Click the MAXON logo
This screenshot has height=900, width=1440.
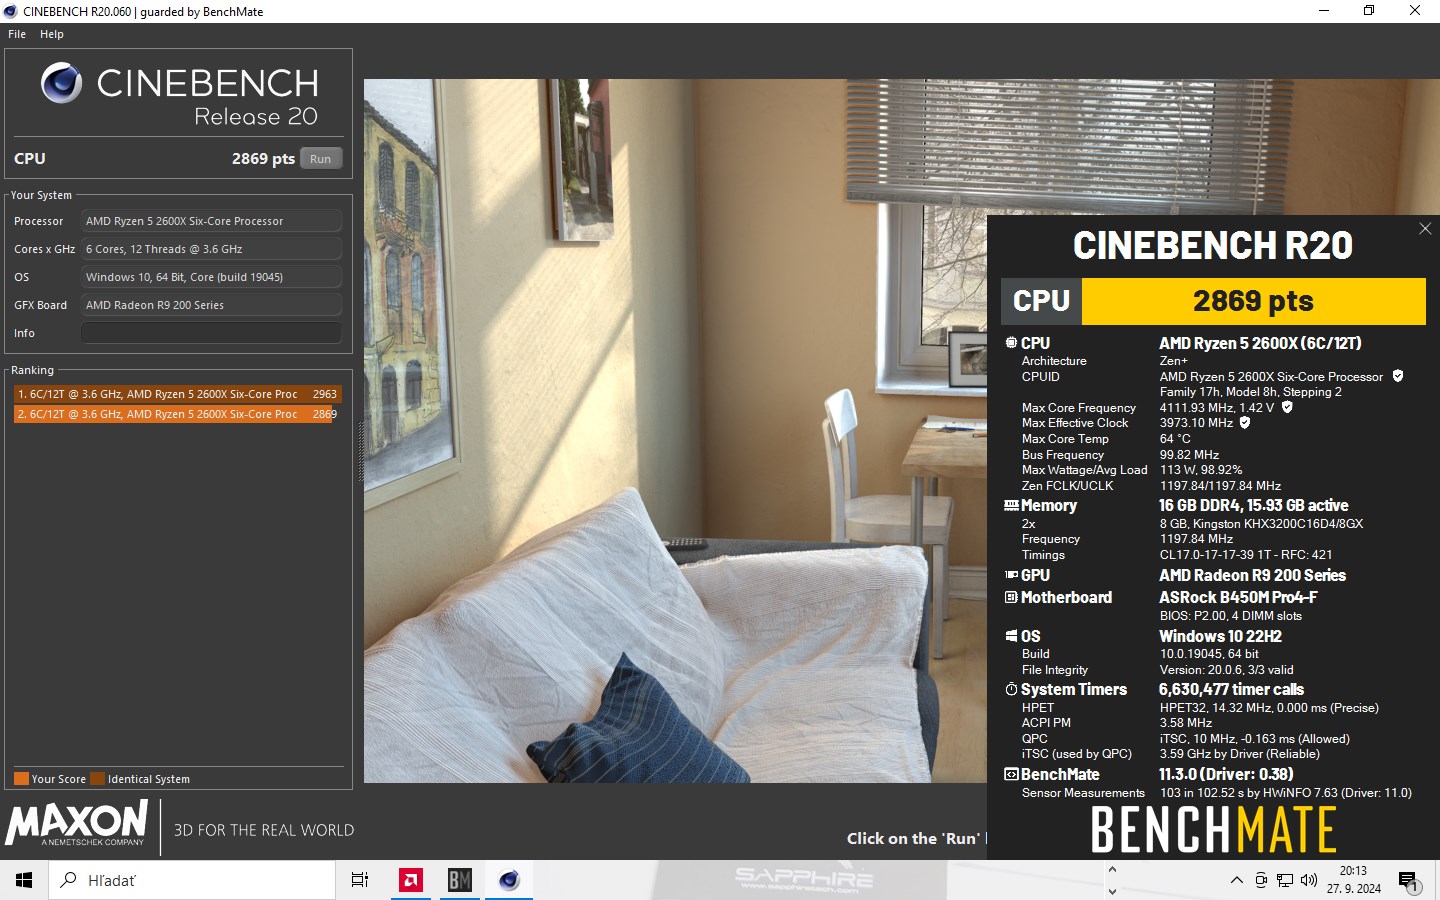coord(77,824)
